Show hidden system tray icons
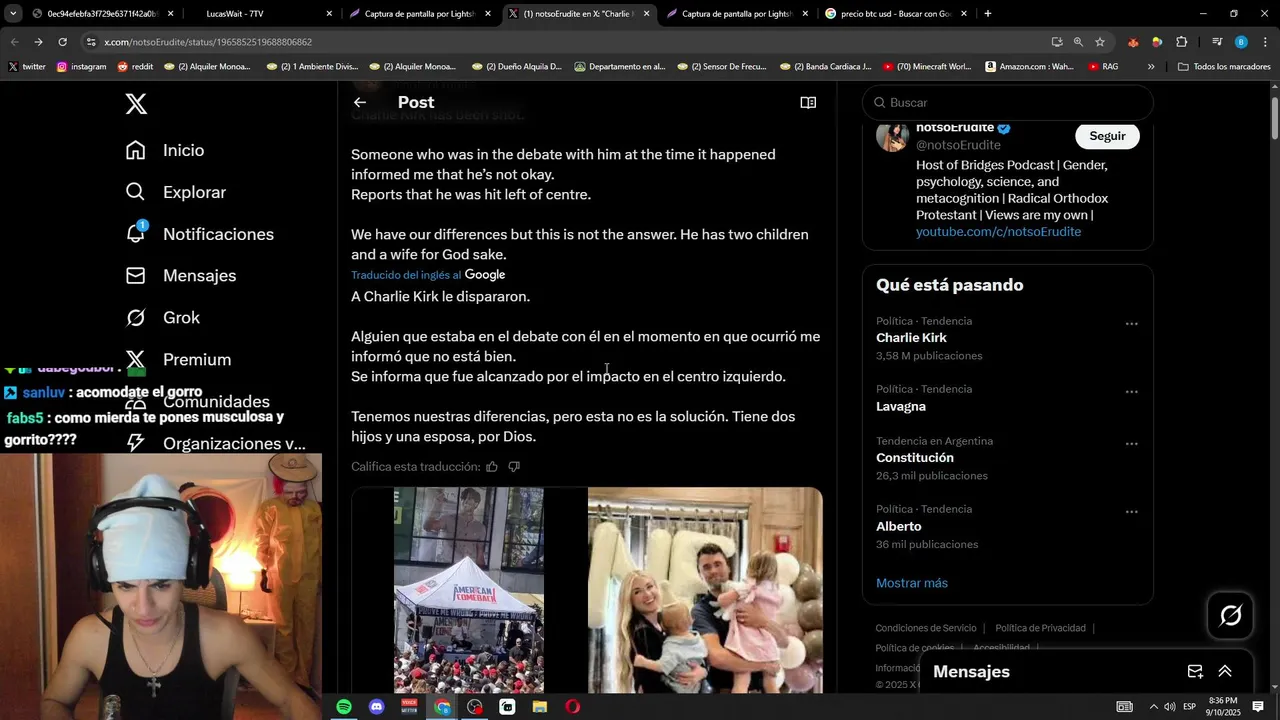1280x720 pixels. (1153, 707)
